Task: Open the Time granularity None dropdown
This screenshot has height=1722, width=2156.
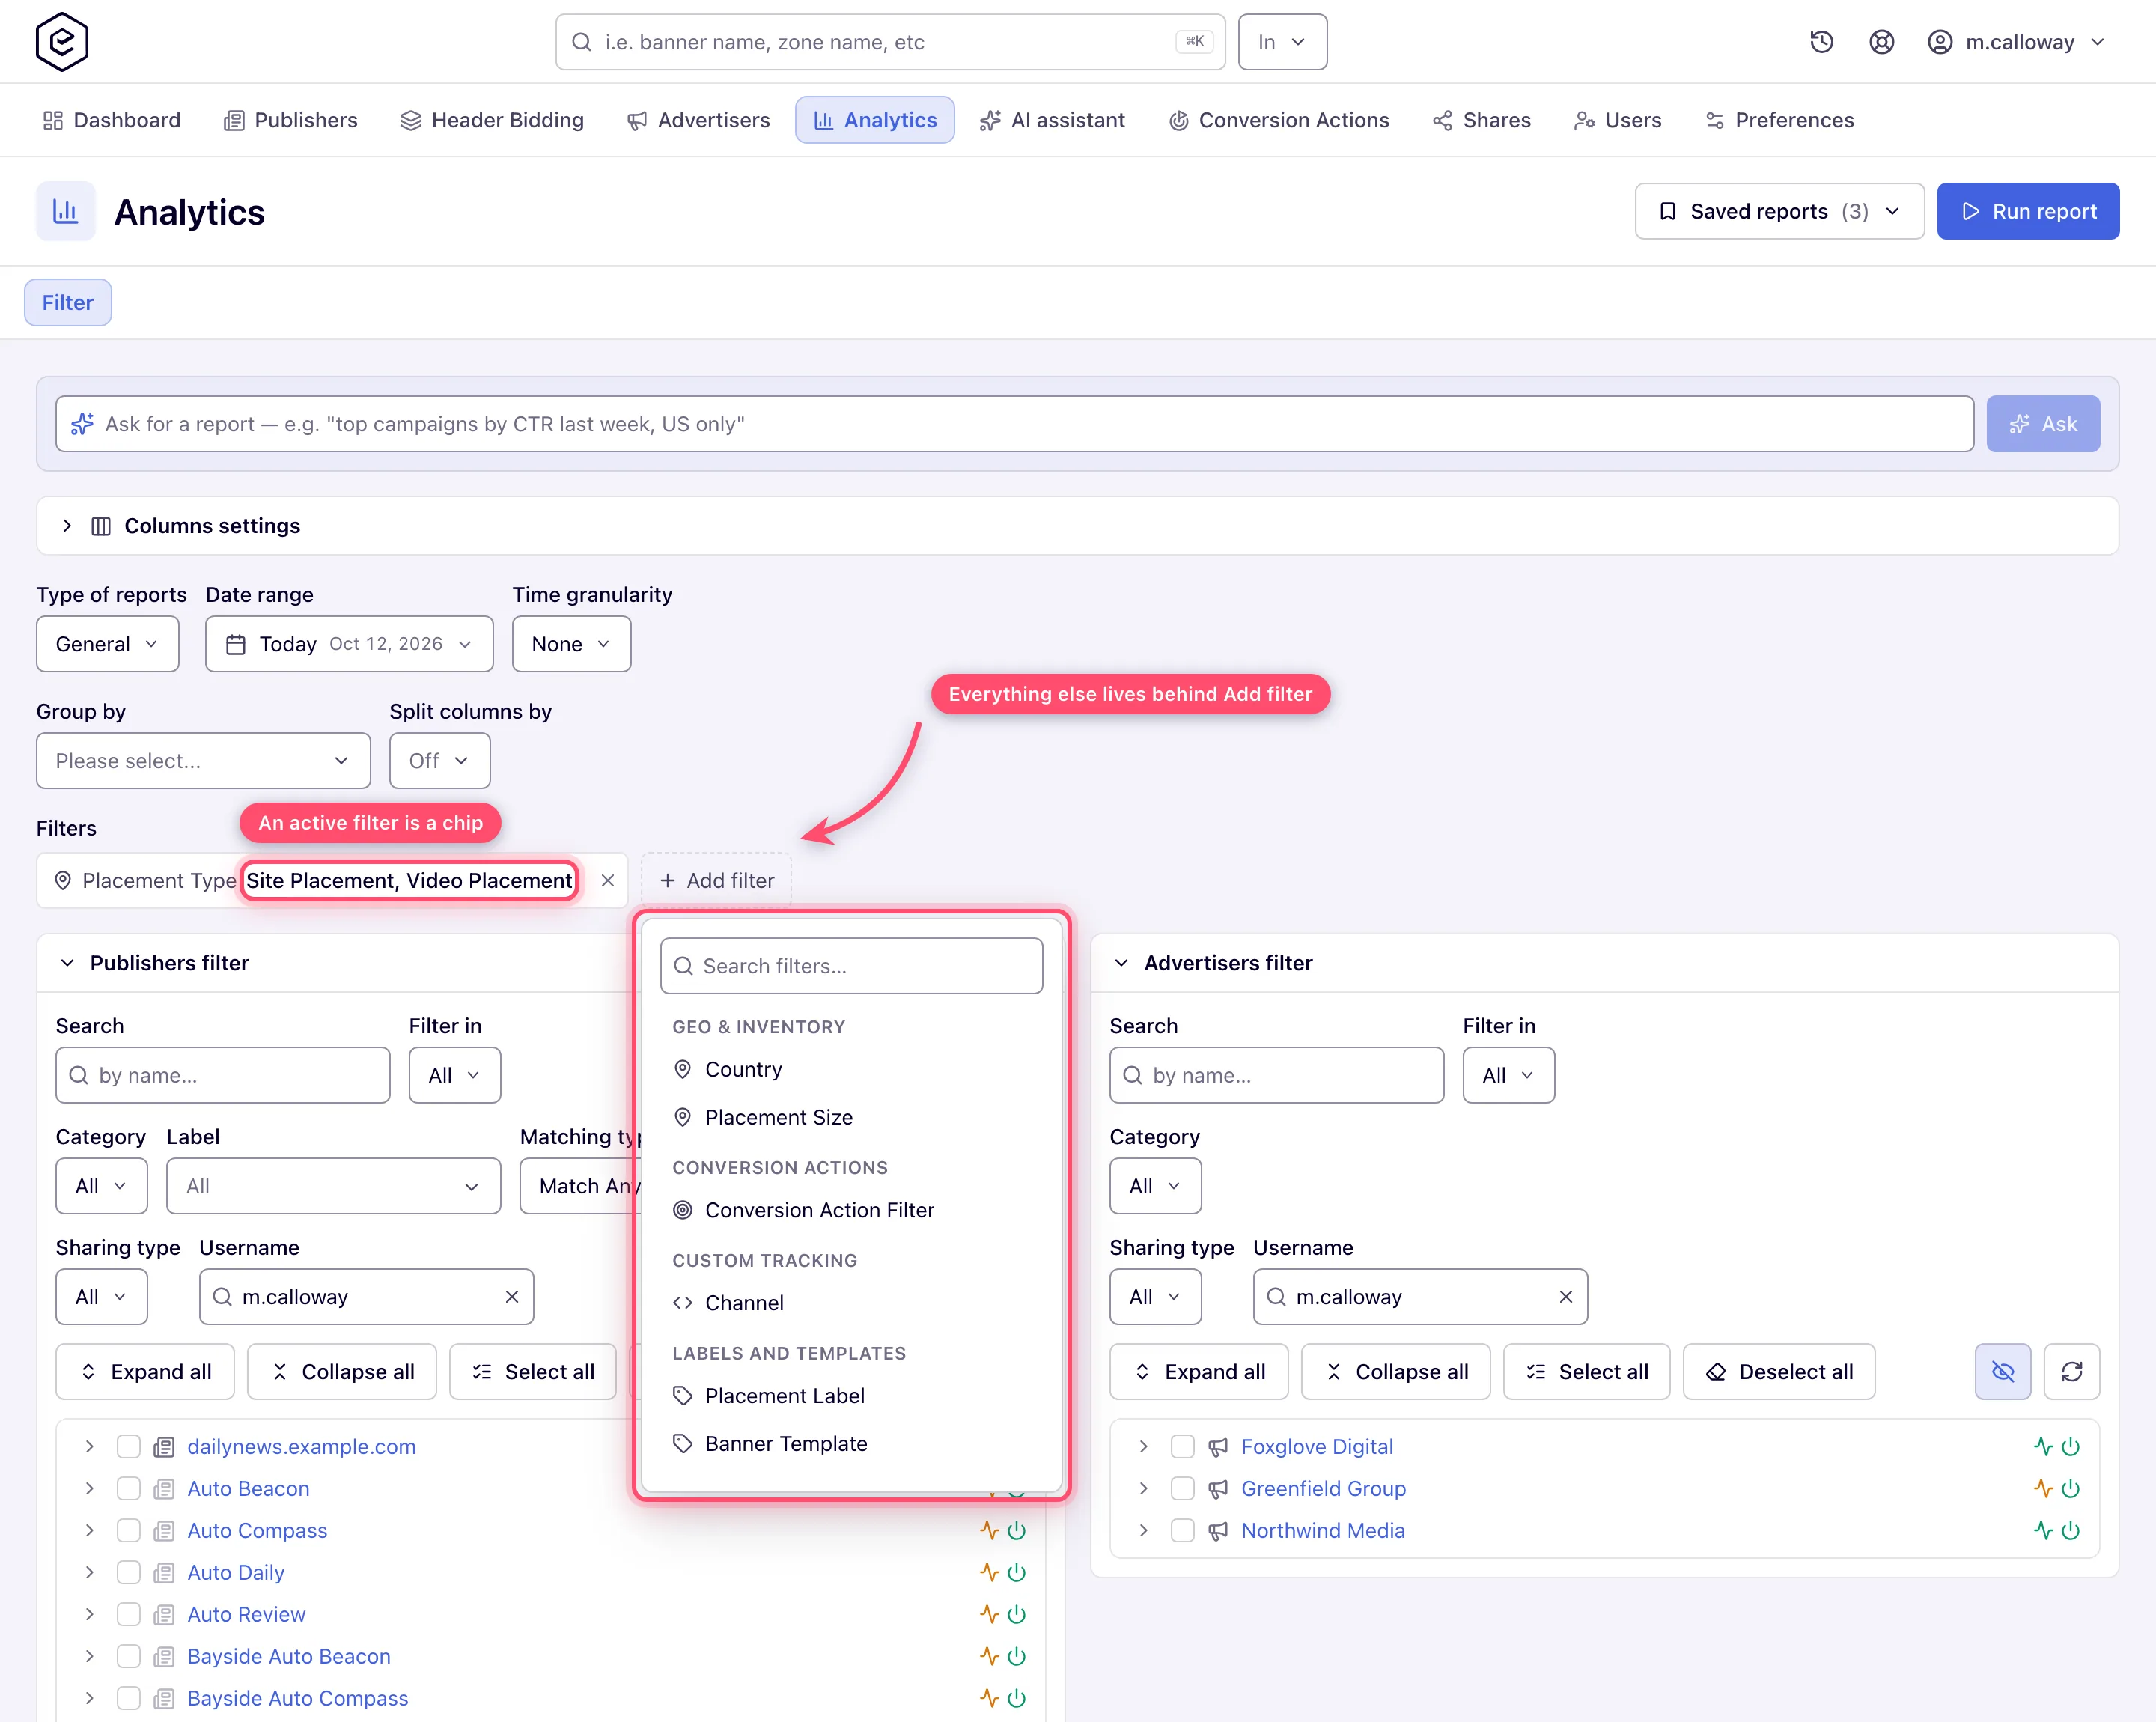Action: pyautogui.click(x=571, y=644)
